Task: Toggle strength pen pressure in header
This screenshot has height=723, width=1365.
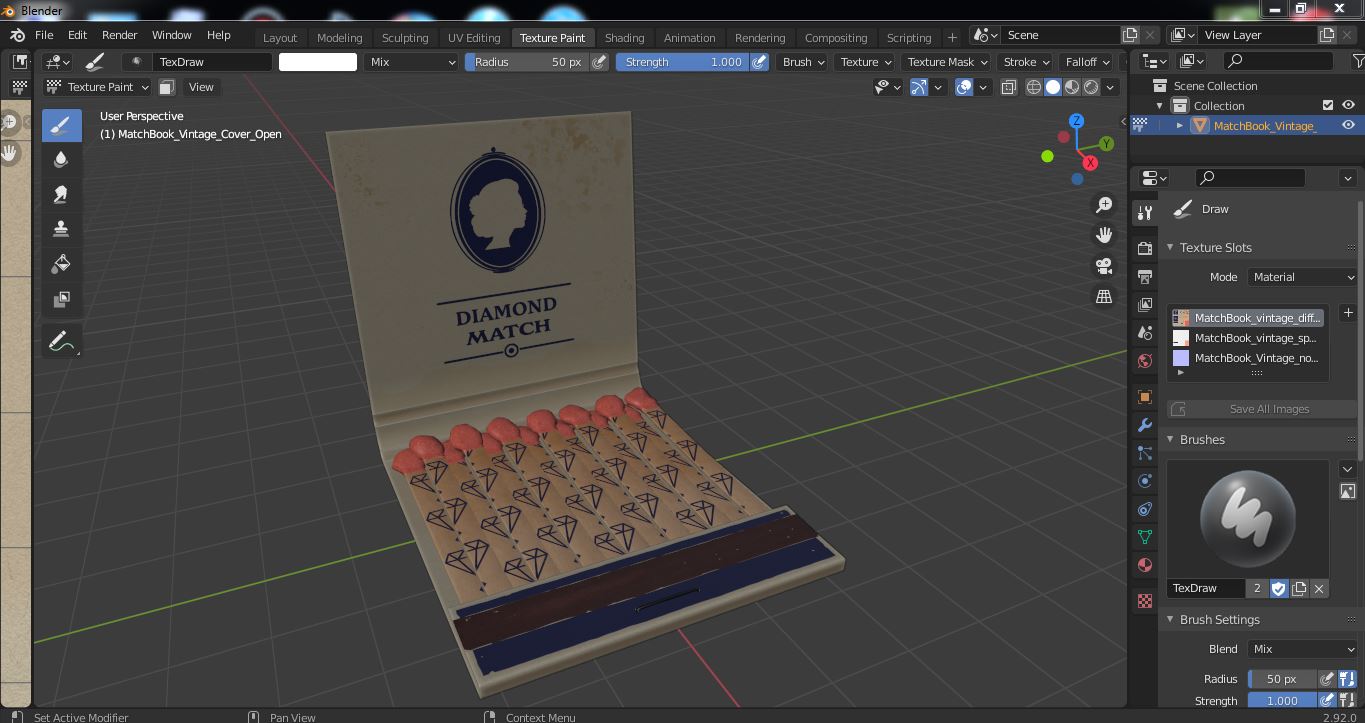Action: point(759,62)
